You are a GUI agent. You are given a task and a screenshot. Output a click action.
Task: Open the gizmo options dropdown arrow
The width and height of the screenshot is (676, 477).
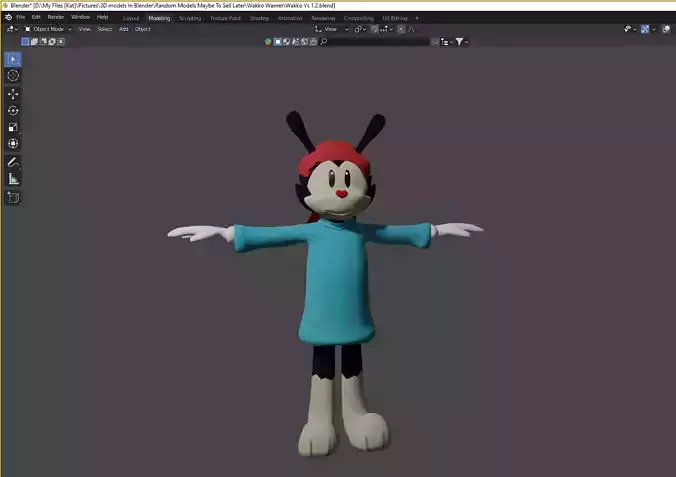(x=654, y=29)
